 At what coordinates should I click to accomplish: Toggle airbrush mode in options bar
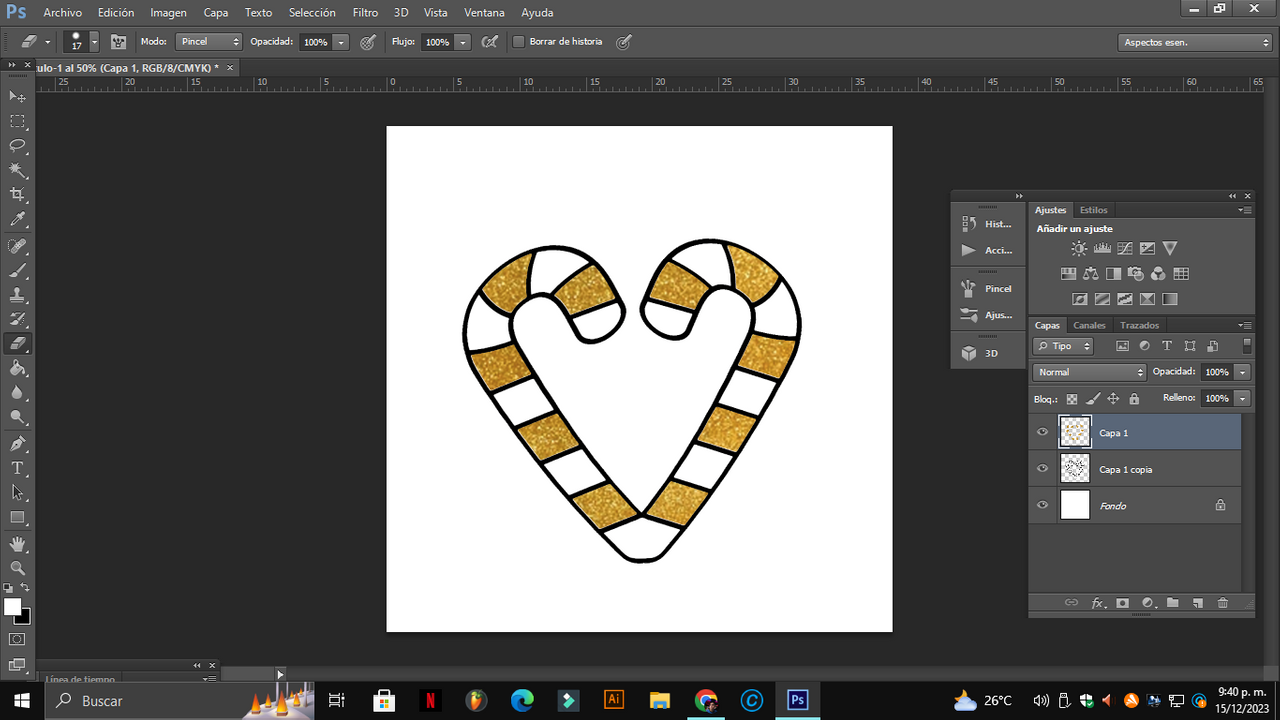coord(489,42)
